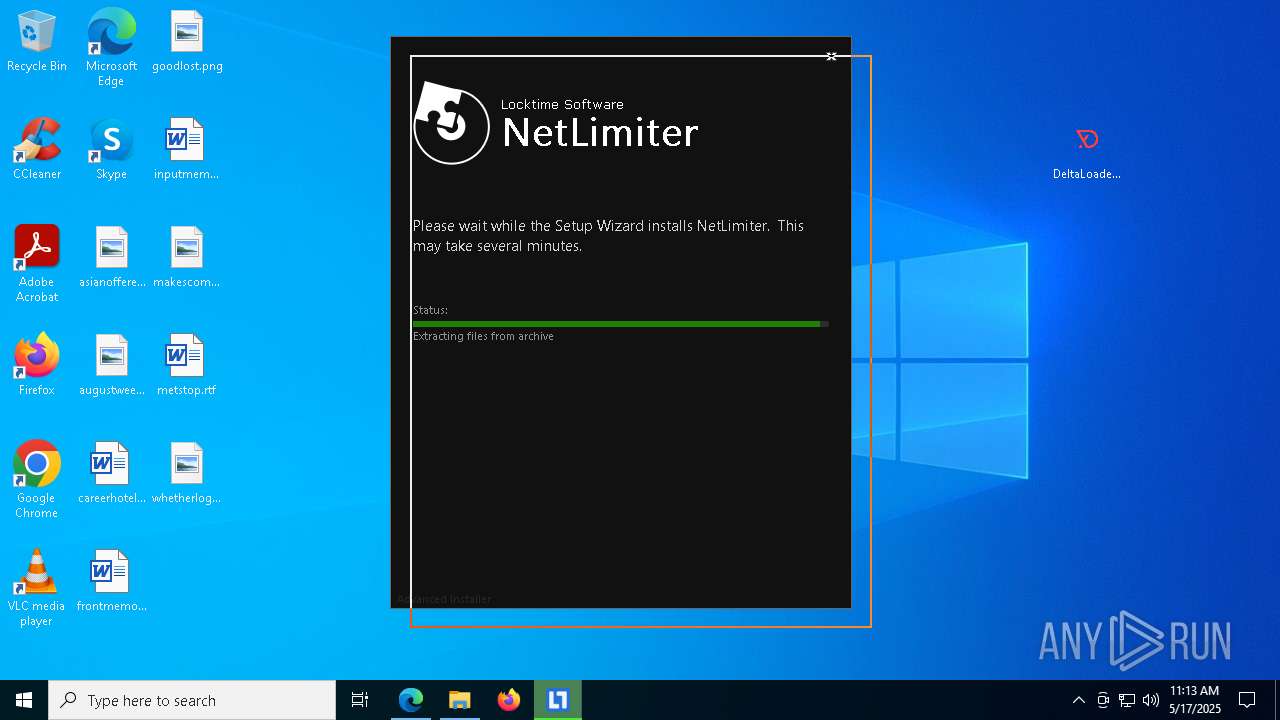The image size is (1280, 720).
Task: Open the notification center
Action: pos(1247,700)
